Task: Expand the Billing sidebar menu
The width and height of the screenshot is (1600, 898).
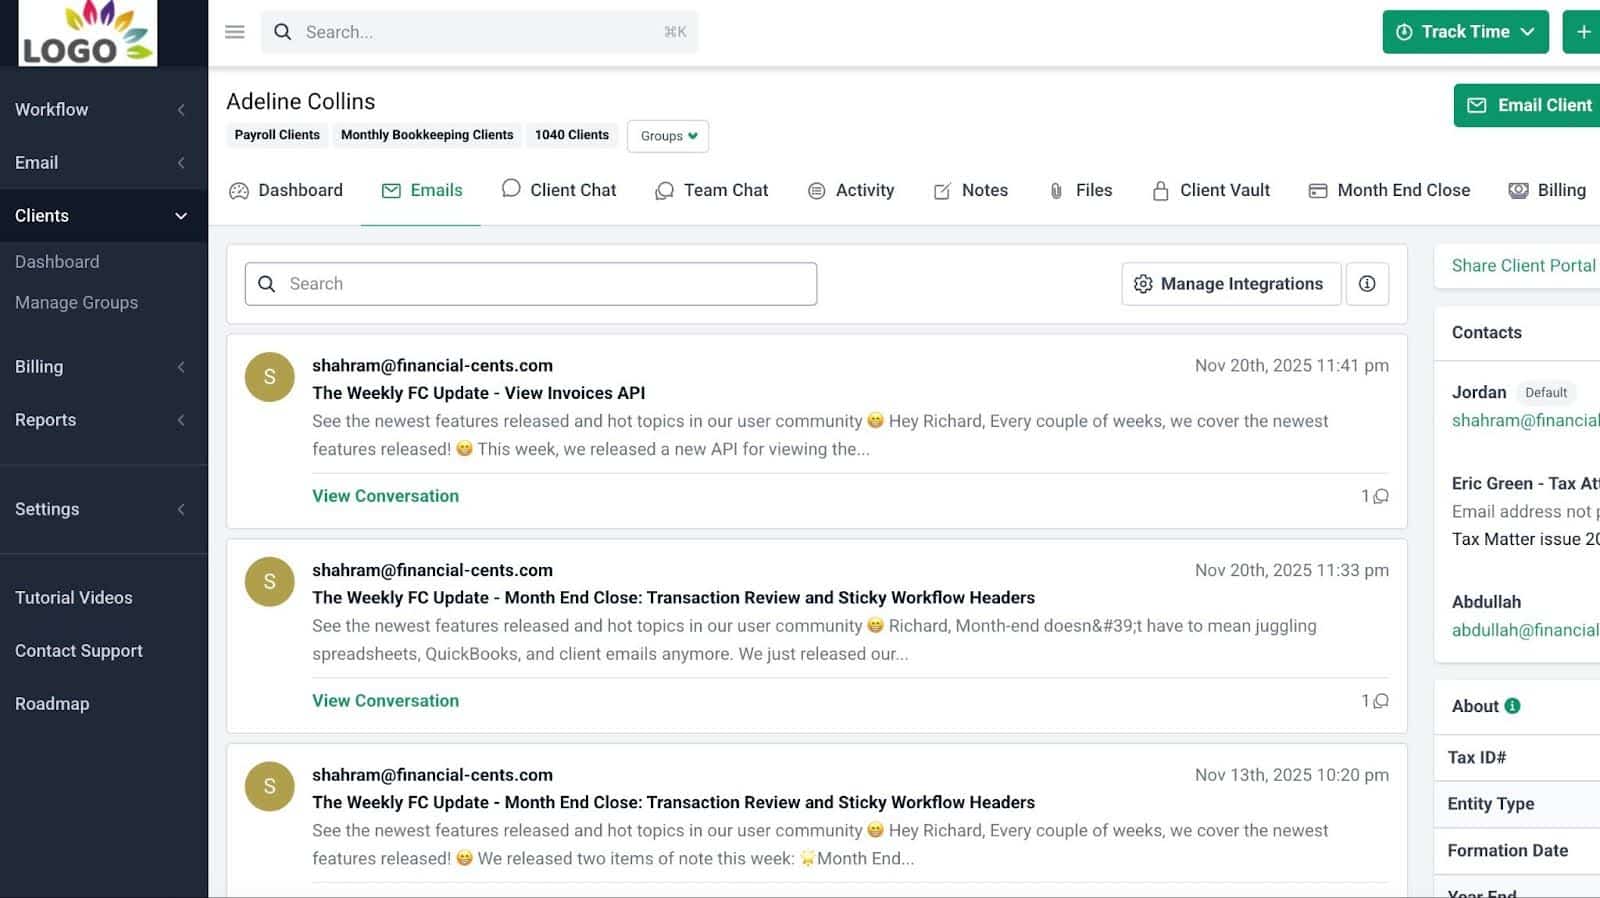Action: 104,367
